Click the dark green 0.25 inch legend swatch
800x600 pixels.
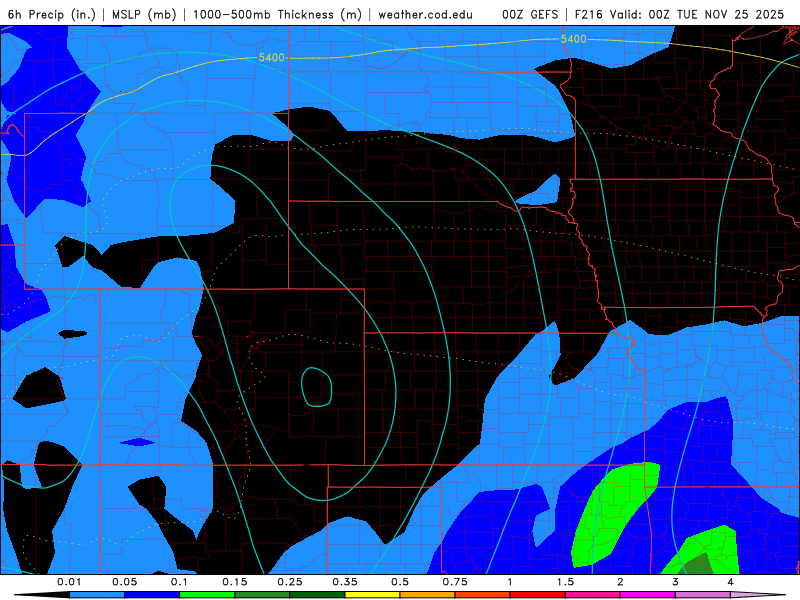coord(317,595)
